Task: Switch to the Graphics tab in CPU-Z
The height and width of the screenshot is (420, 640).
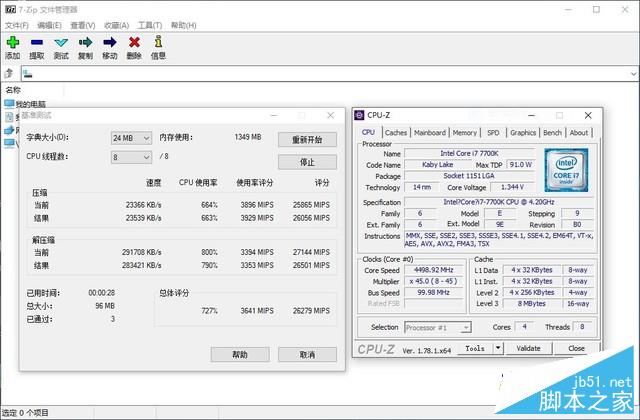Action: point(523,133)
